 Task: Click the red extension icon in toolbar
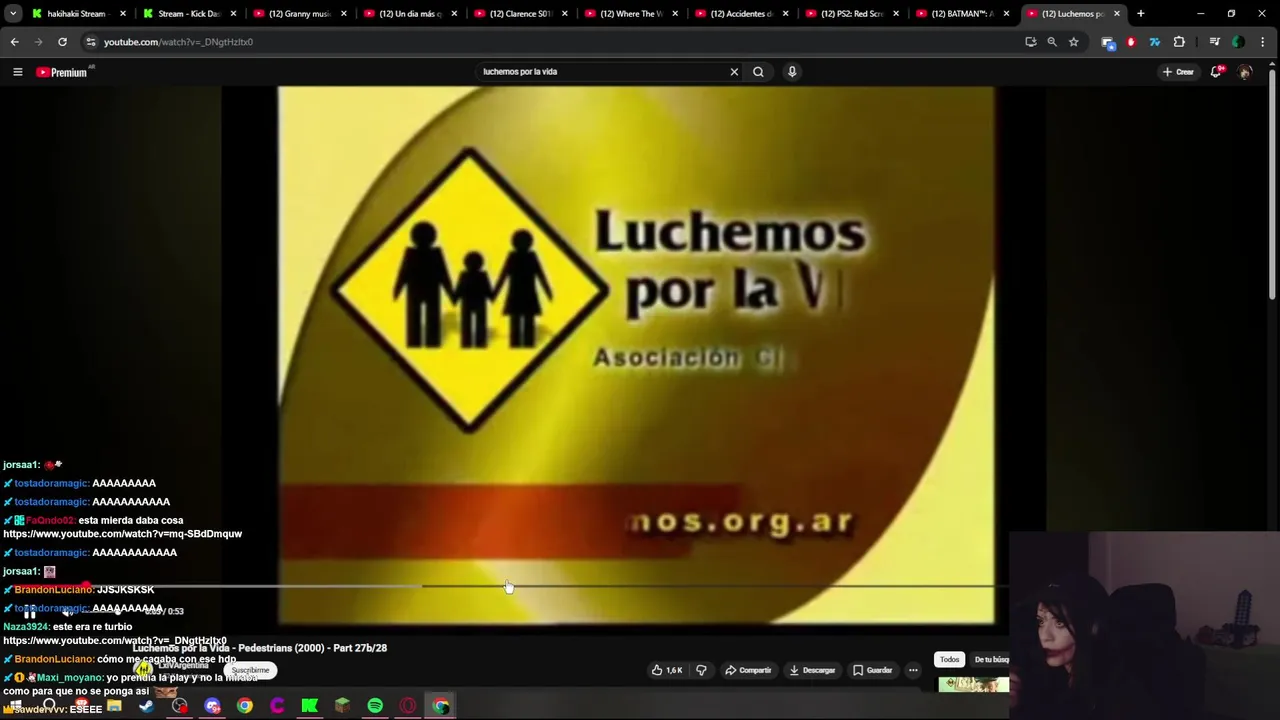click(x=1131, y=42)
